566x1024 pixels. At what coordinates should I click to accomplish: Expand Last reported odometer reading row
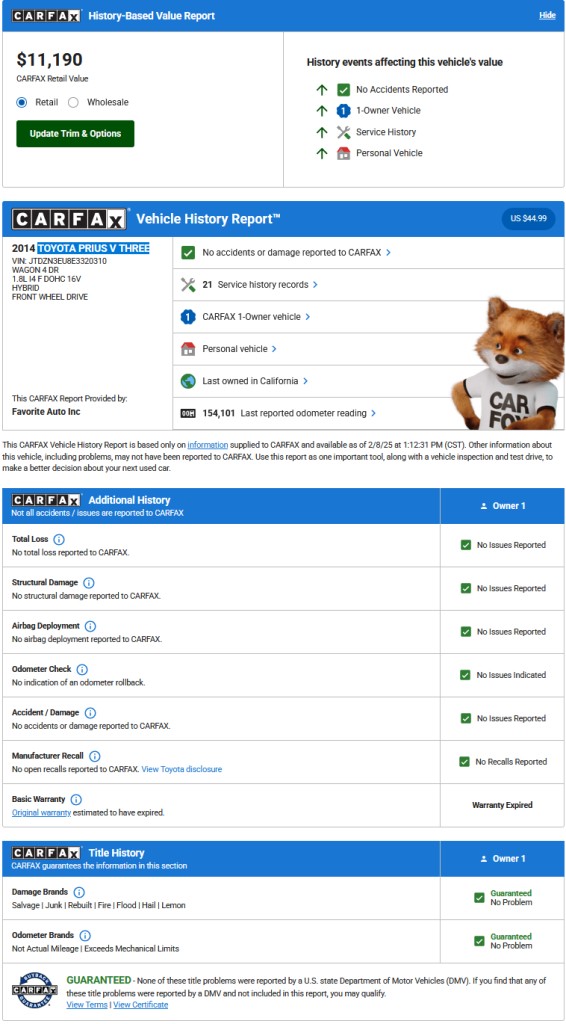[x=369, y=413]
